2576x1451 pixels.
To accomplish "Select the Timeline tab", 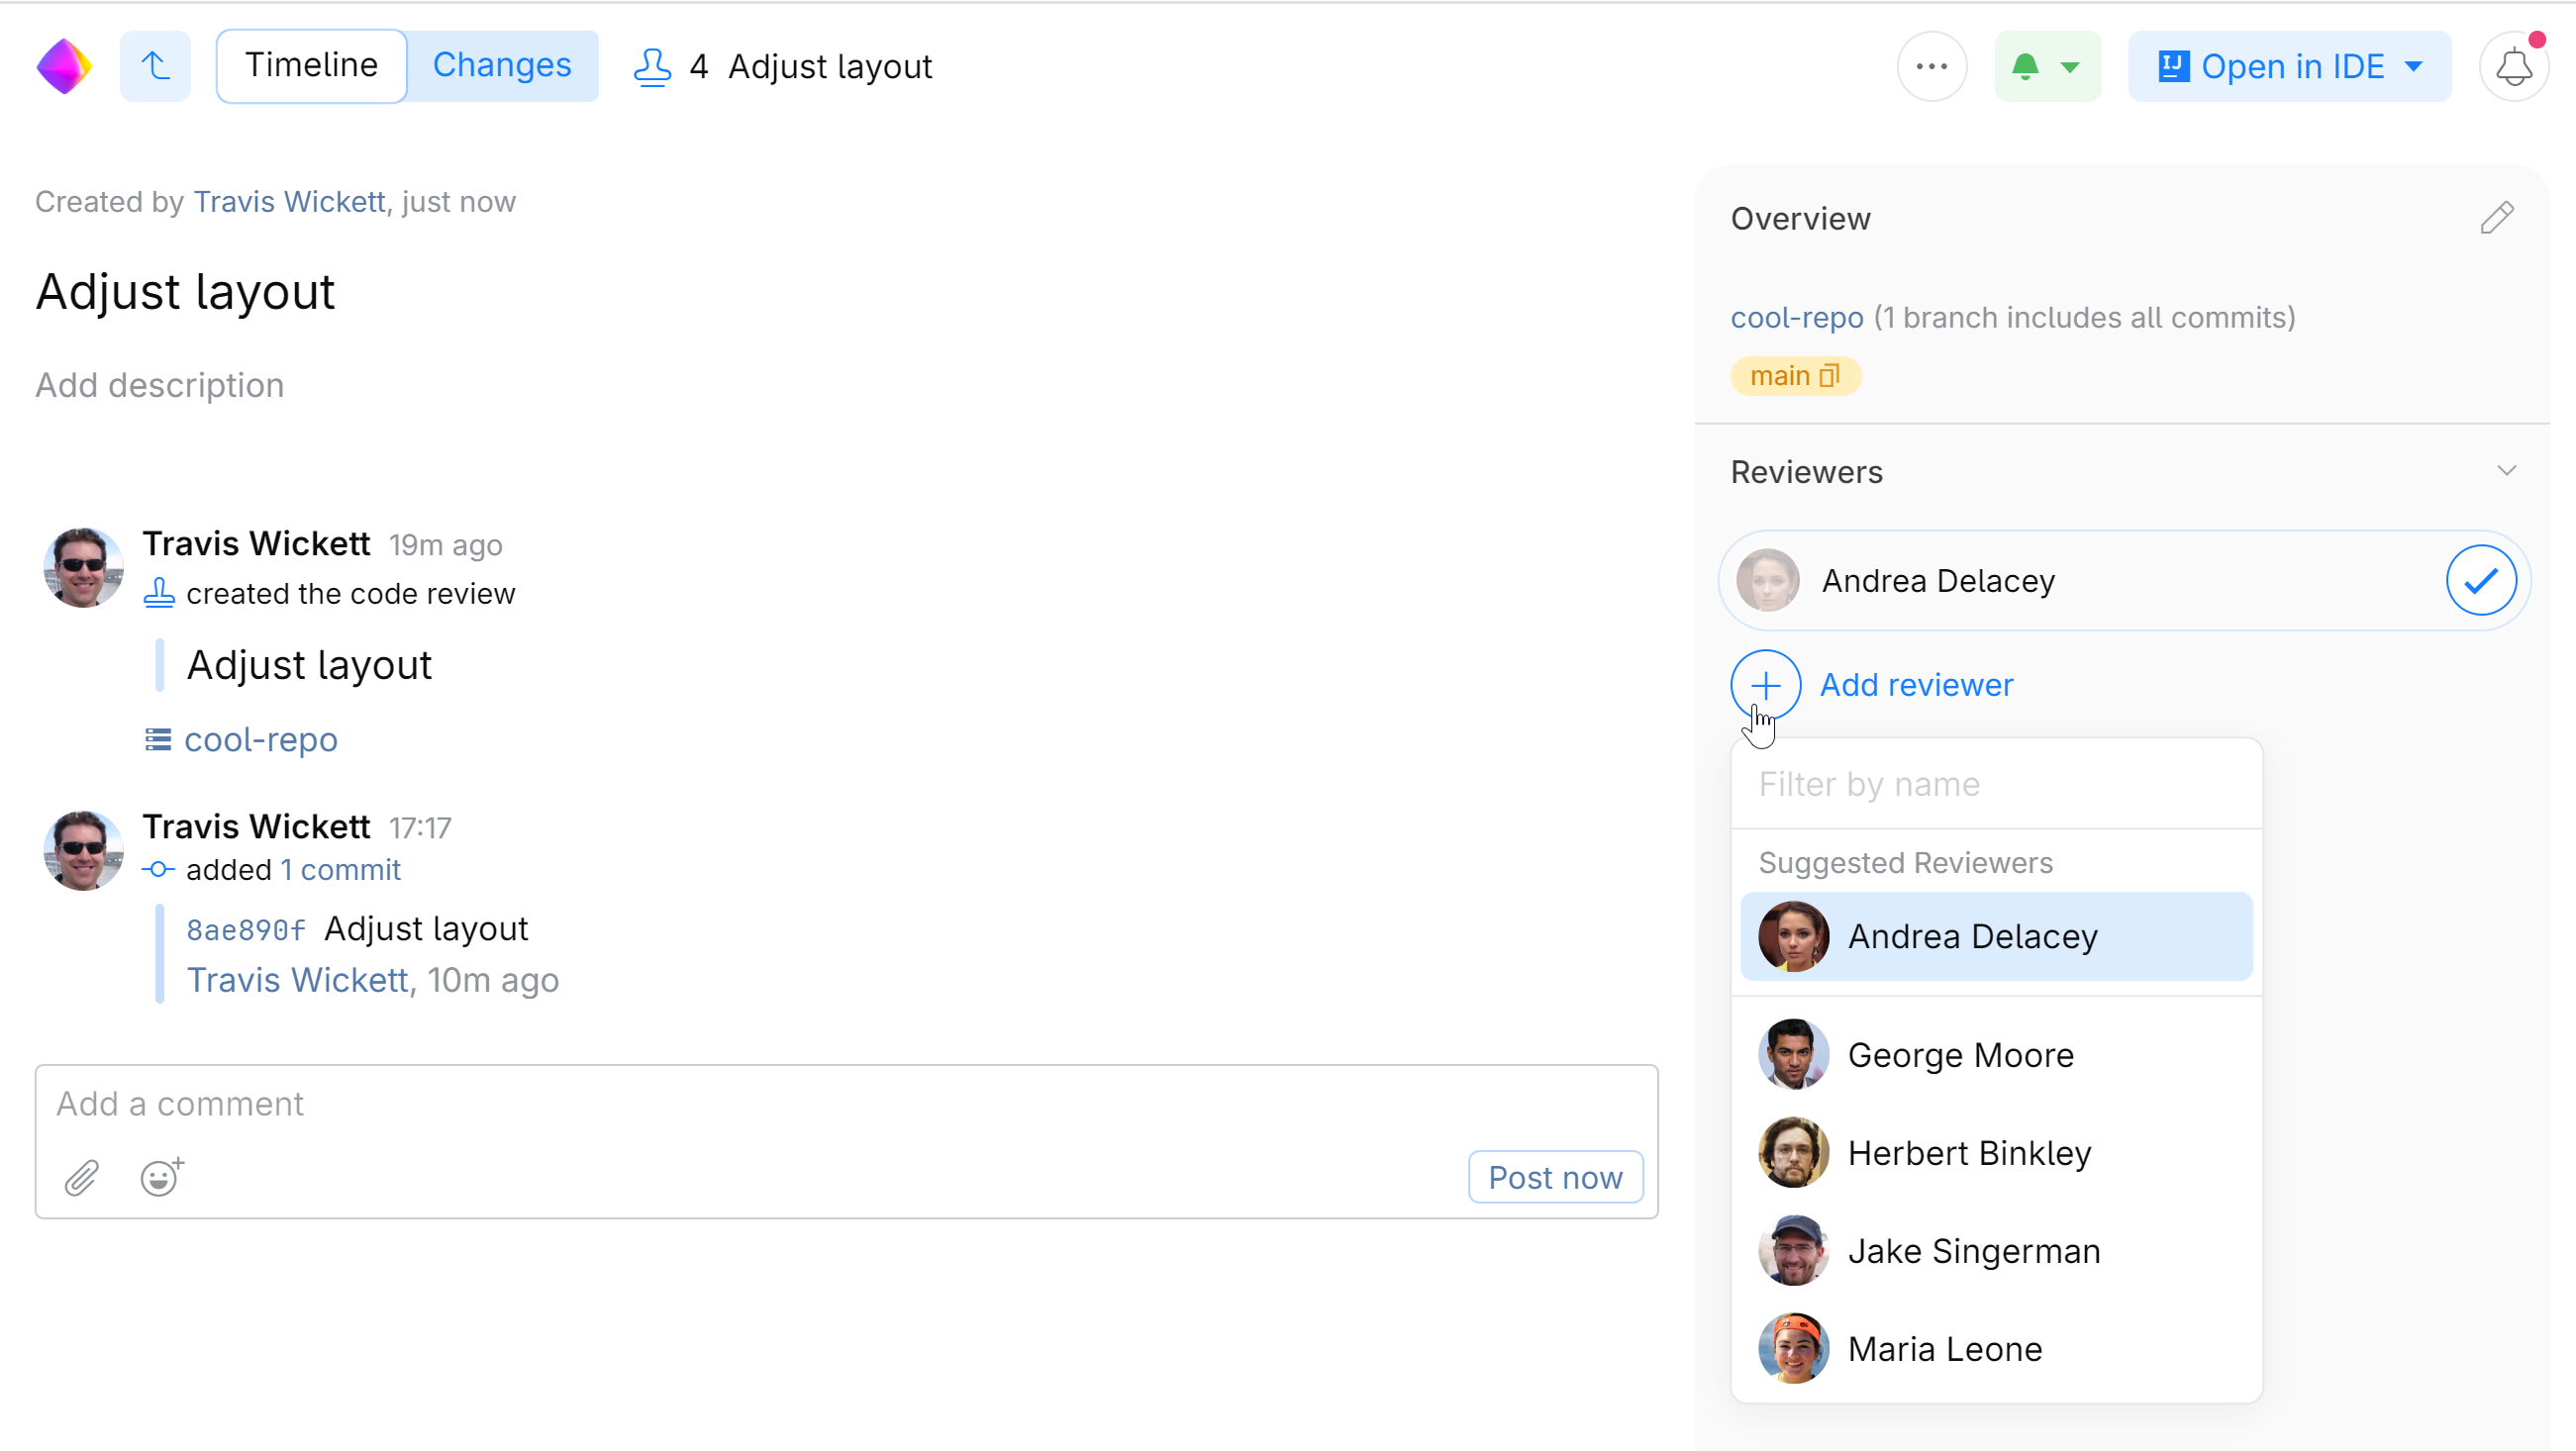I will tap(312, 66).
